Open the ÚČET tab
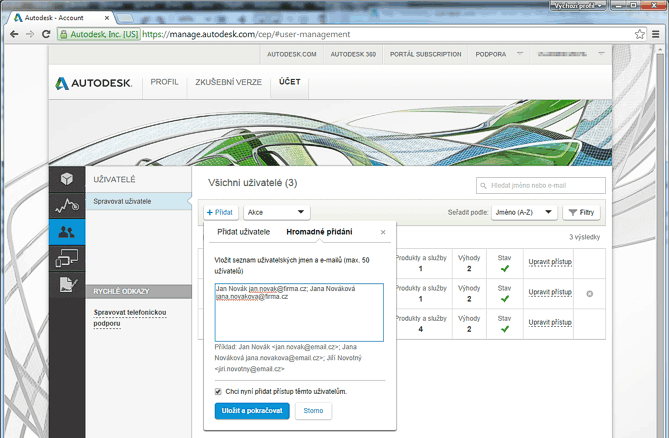 coord(290,82)
